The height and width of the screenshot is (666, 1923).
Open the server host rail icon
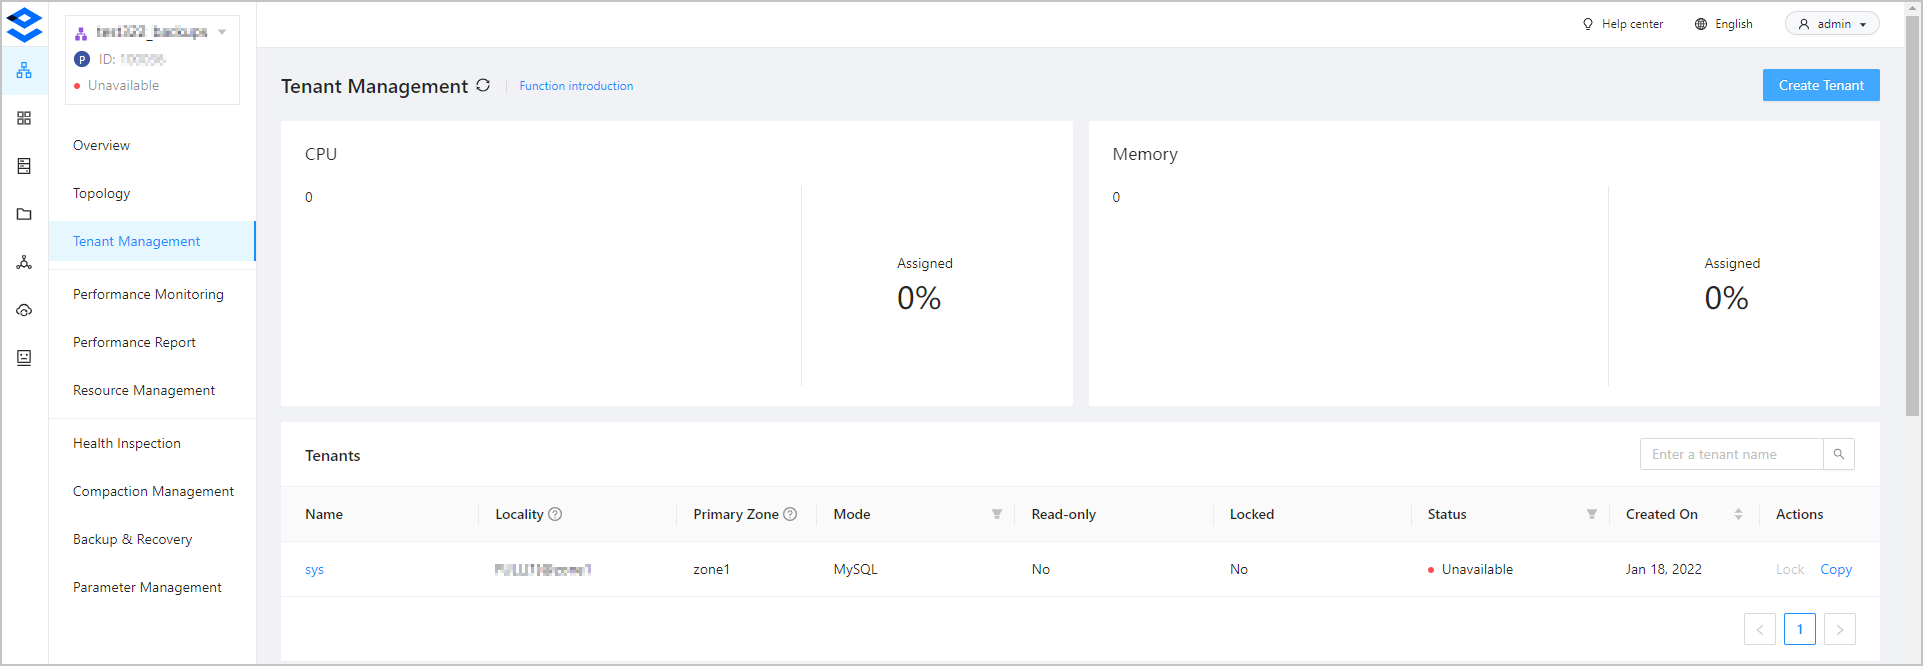pos(24,166)
